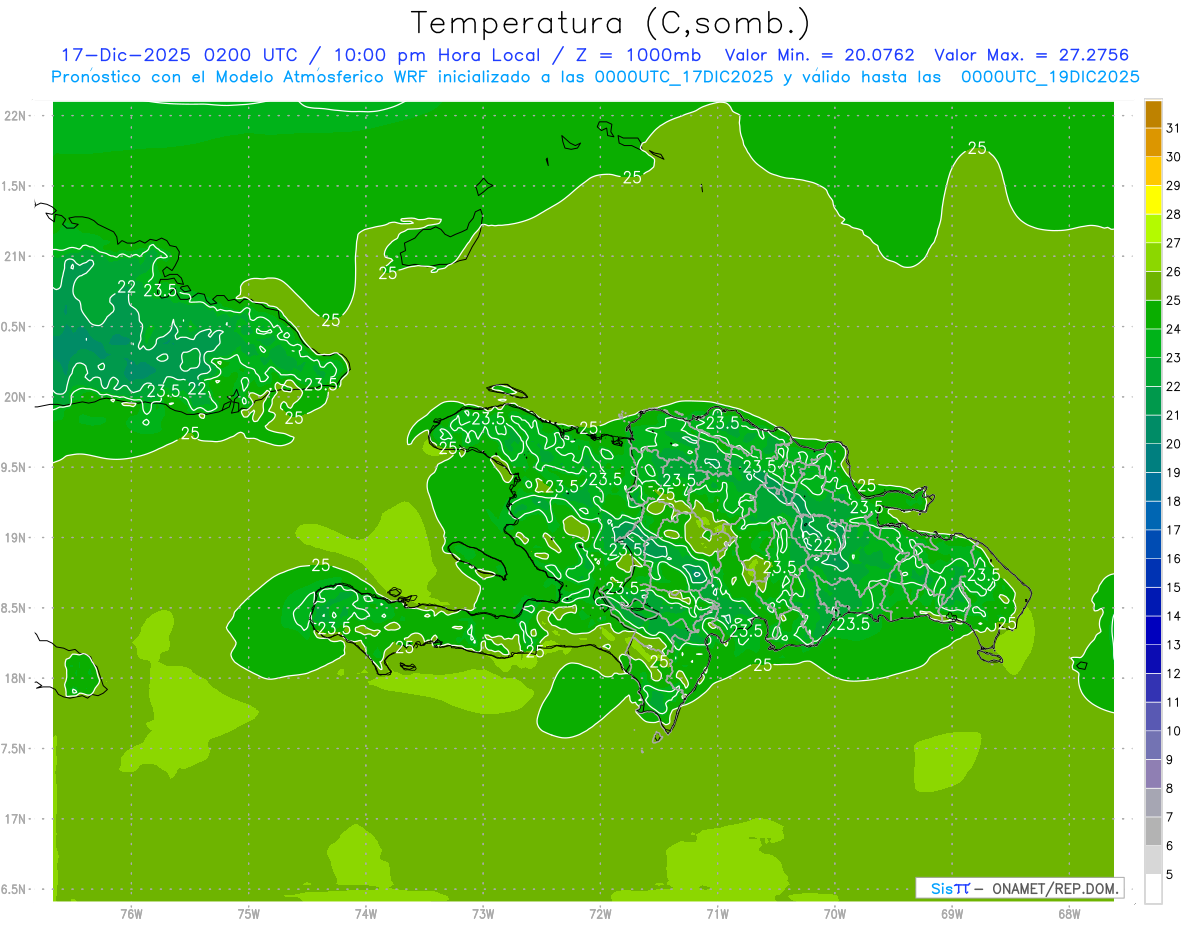This screenshot has height=927, width=1200.
Task: Pick the legend swatch between 26 and 27
Action: 1153,258
